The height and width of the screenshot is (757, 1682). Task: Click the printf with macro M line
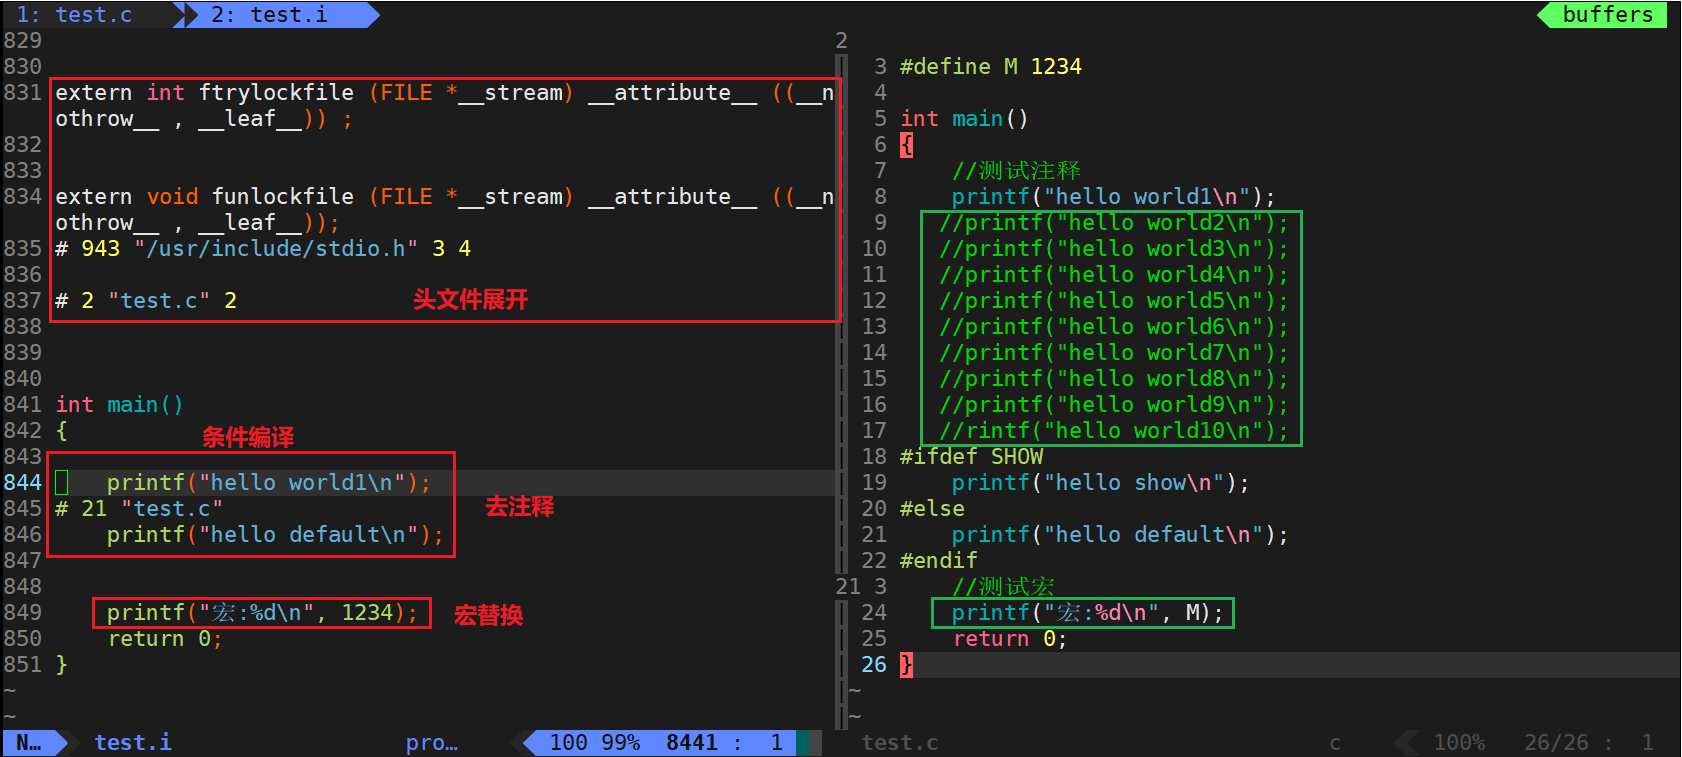click(1088, 613)
